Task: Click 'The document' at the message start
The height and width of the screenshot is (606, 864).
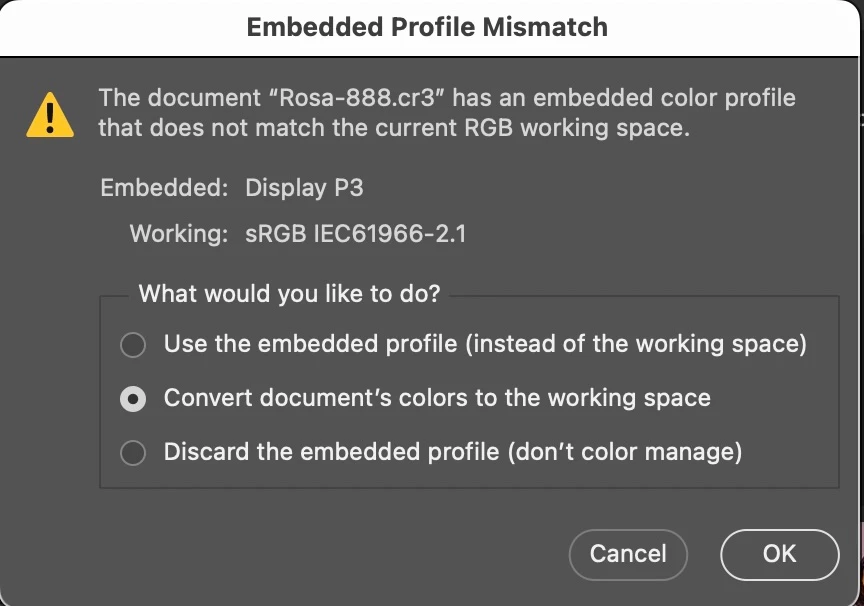Action: [162, 98]
